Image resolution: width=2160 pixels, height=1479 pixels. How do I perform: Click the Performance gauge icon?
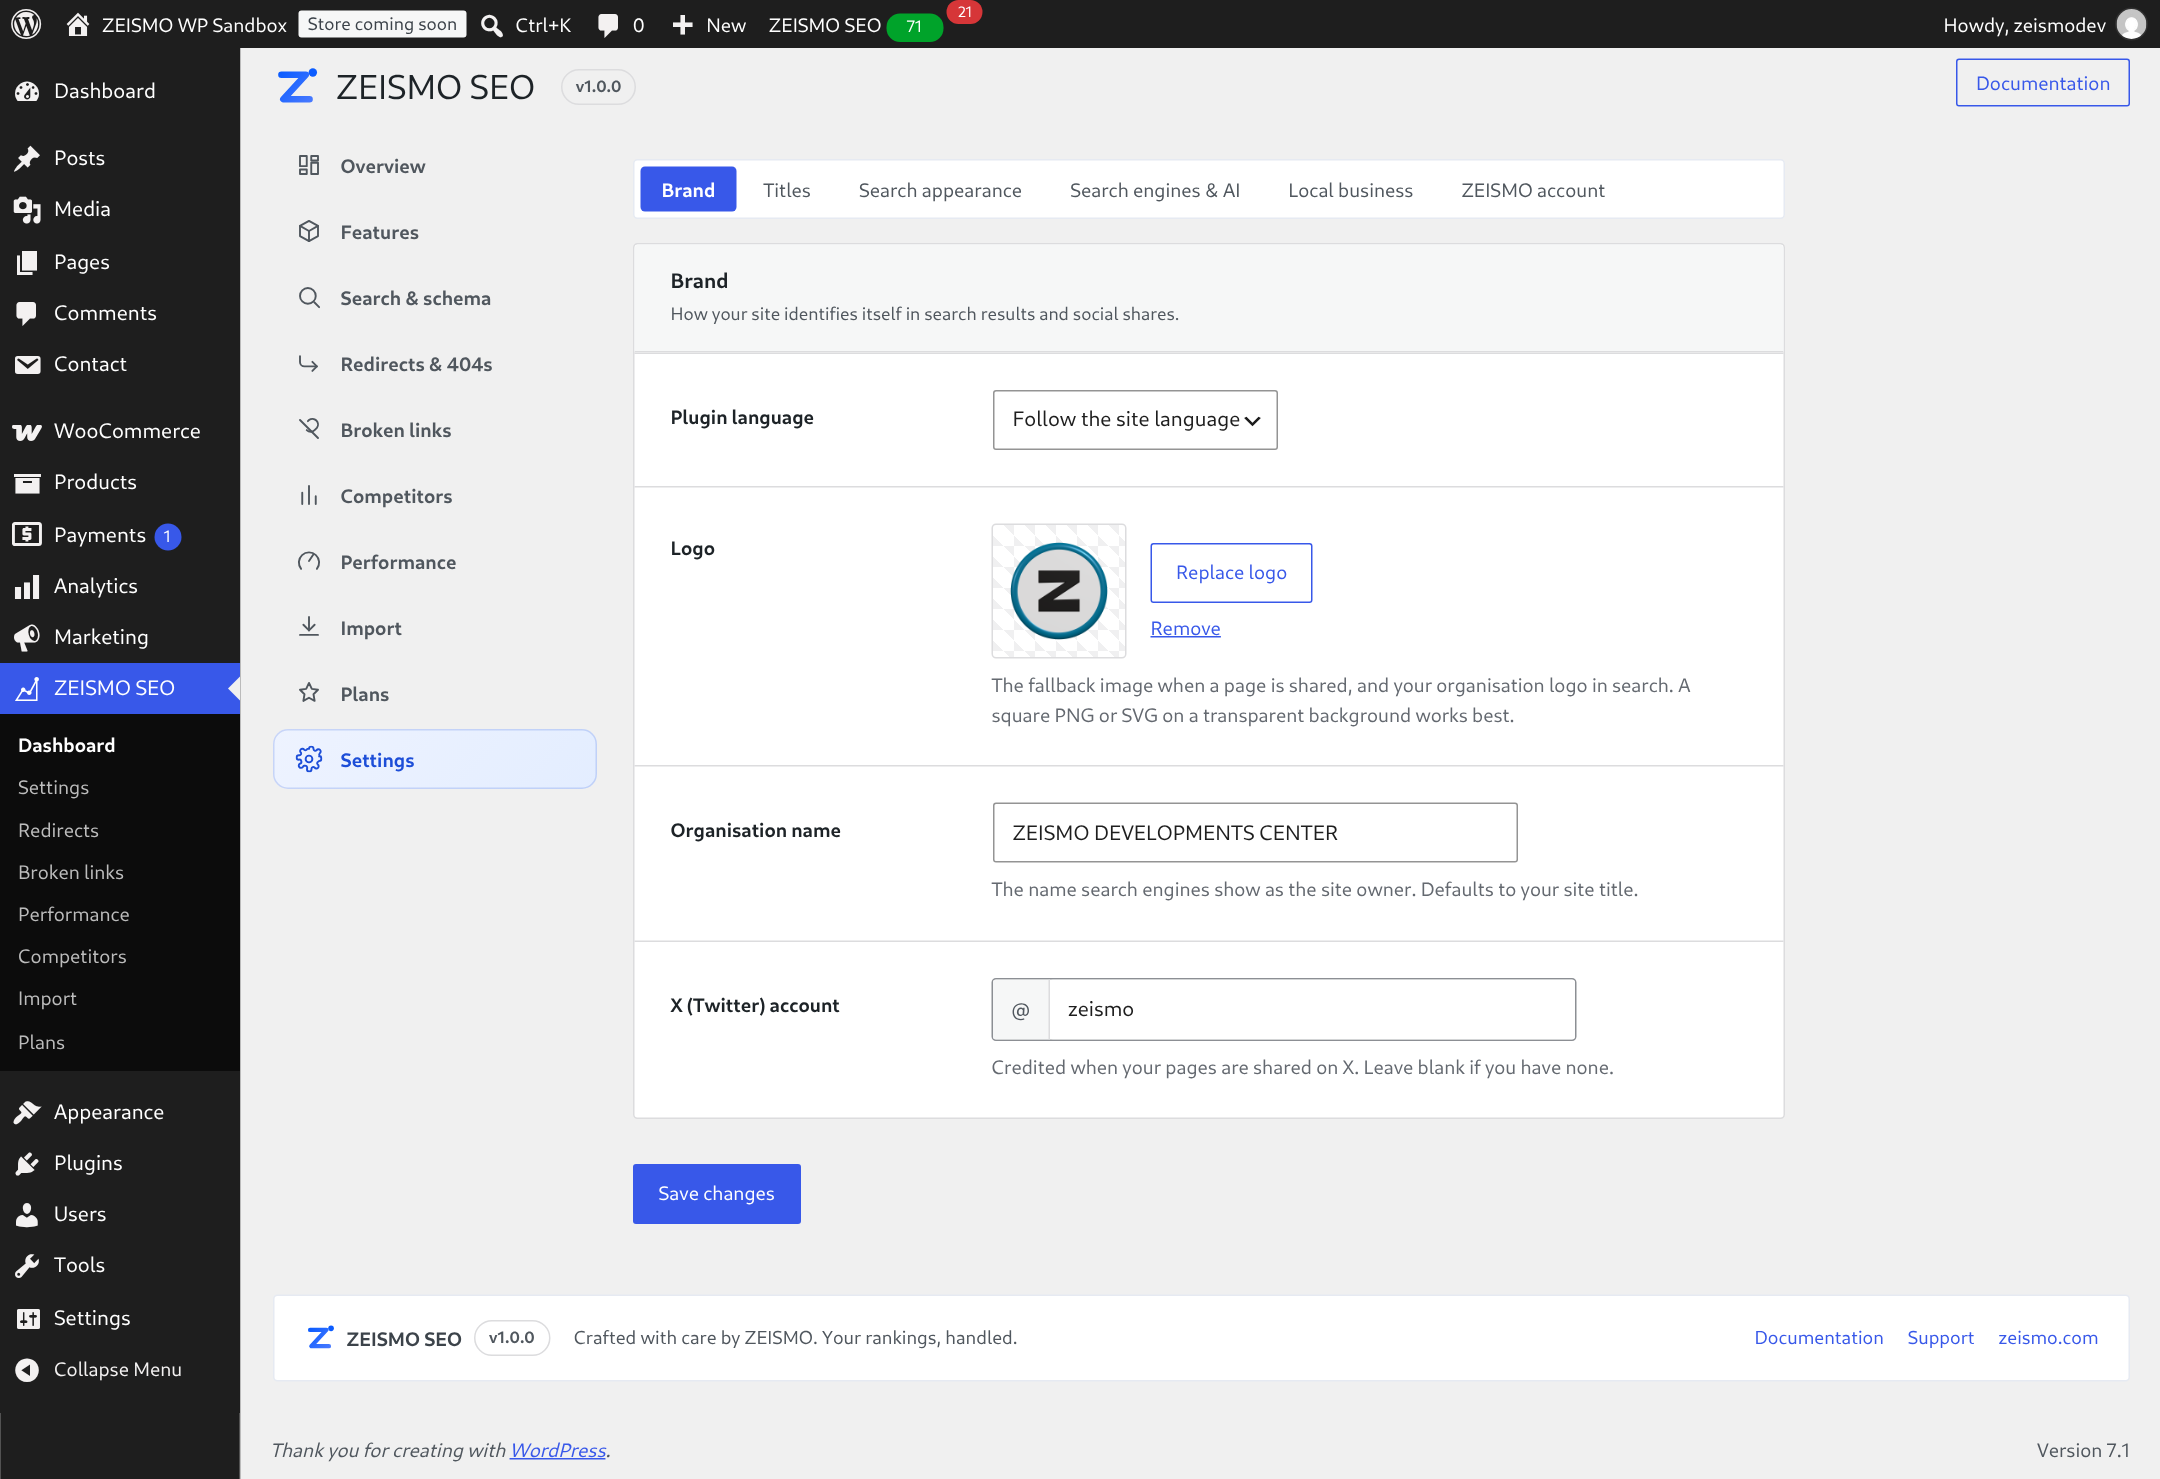click(309, 561)
